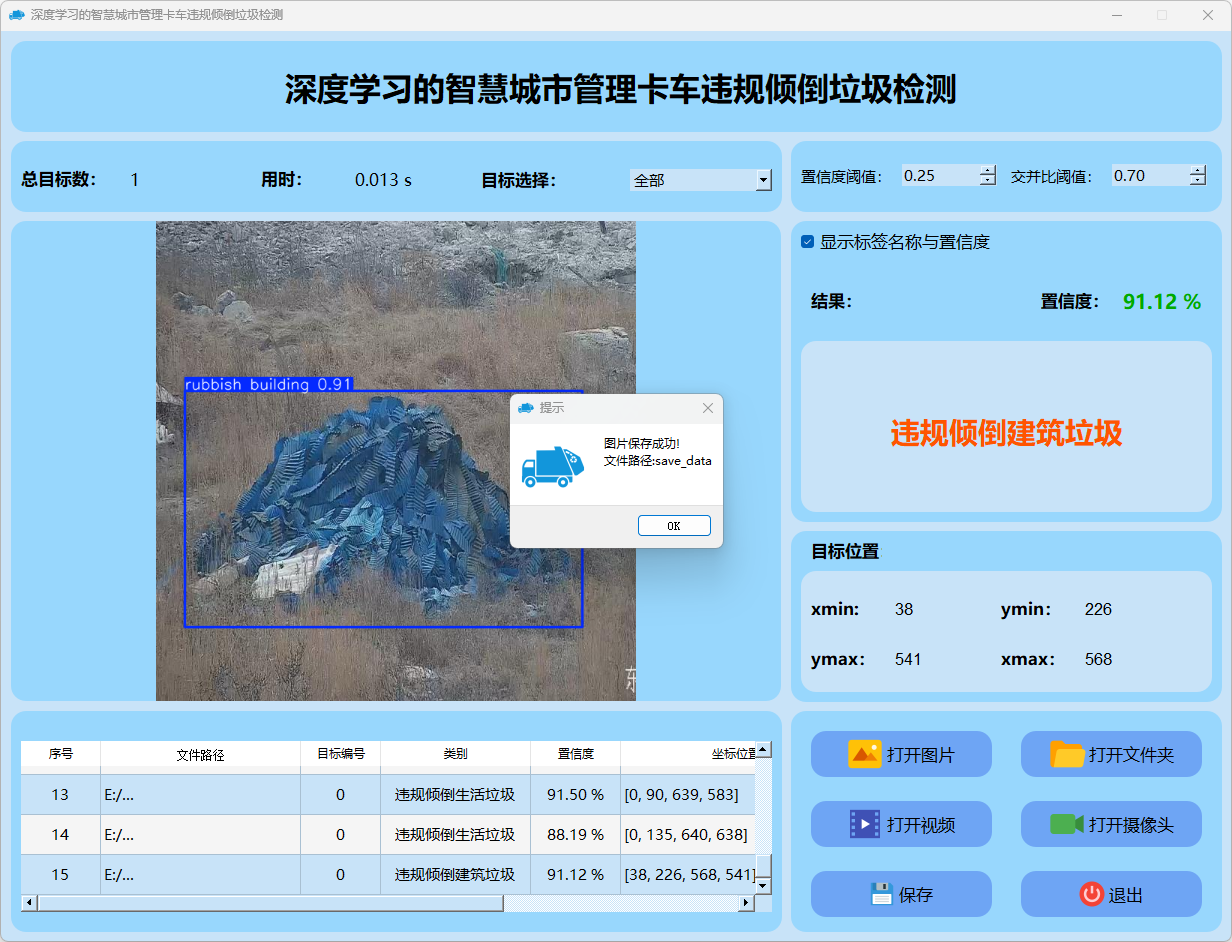The width and height of the screenshot is (1232, 942).
Task: Click the folder icon on 打开文件夹 button
Action: pyautogui.click(x=1067, y=754)
